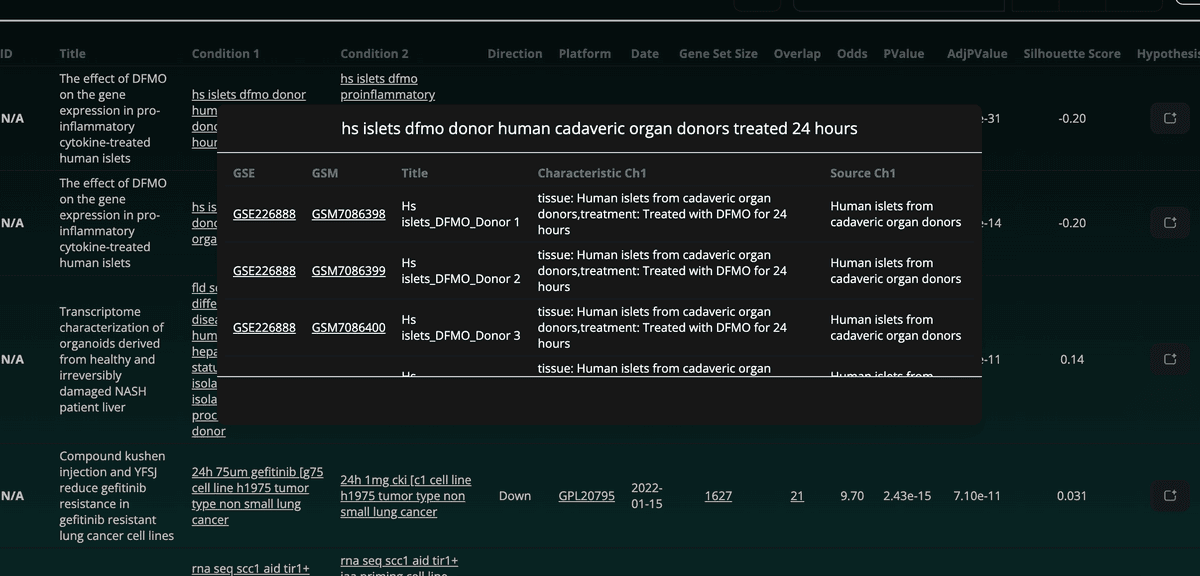This screenshot has width=1200, height=576.
Task: Open hypothesis icon for gefitinib resistance row
Action: point(1170,496)
